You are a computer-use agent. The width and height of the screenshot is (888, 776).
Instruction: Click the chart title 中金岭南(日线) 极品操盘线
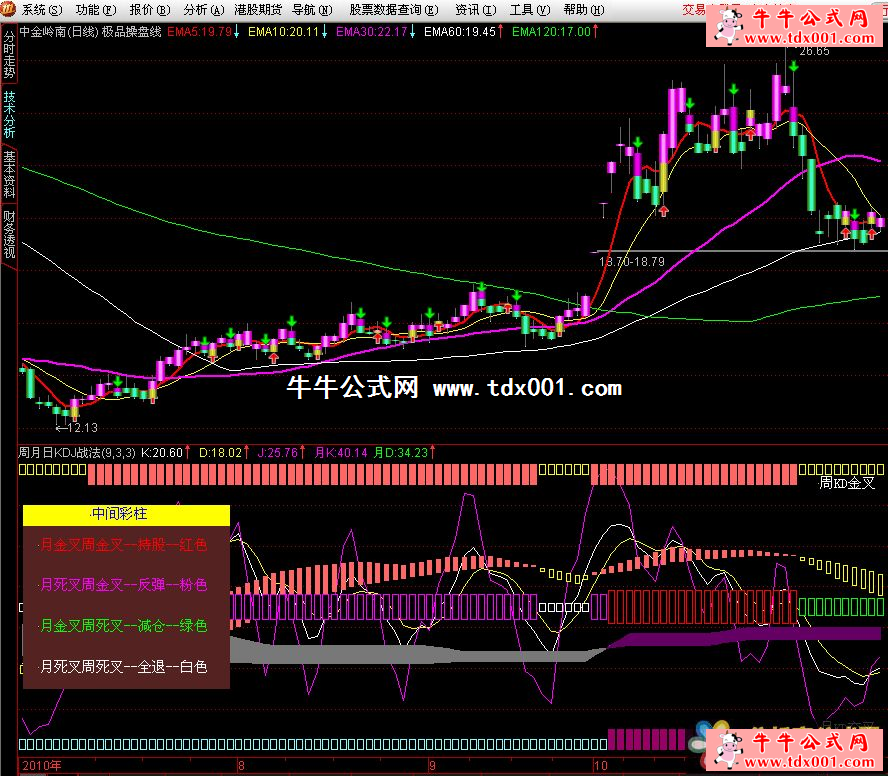[x=91, y=32]
